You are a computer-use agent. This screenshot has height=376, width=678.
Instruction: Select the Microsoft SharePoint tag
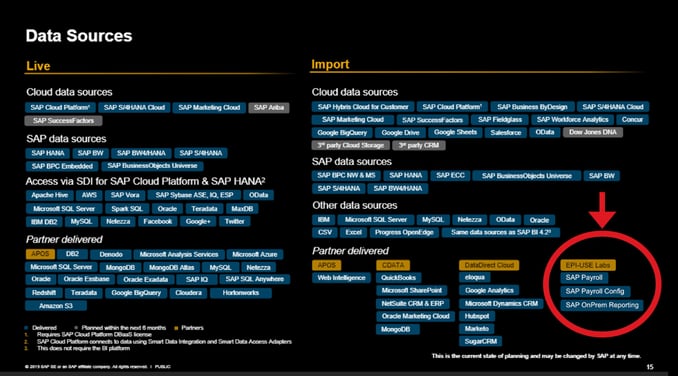(412, 291)
